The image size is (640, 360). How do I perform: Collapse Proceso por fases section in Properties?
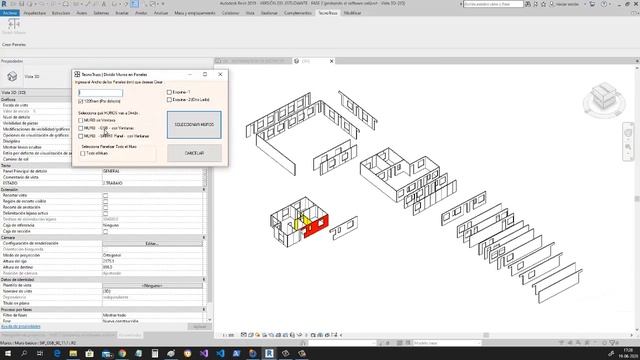[204, 309]
